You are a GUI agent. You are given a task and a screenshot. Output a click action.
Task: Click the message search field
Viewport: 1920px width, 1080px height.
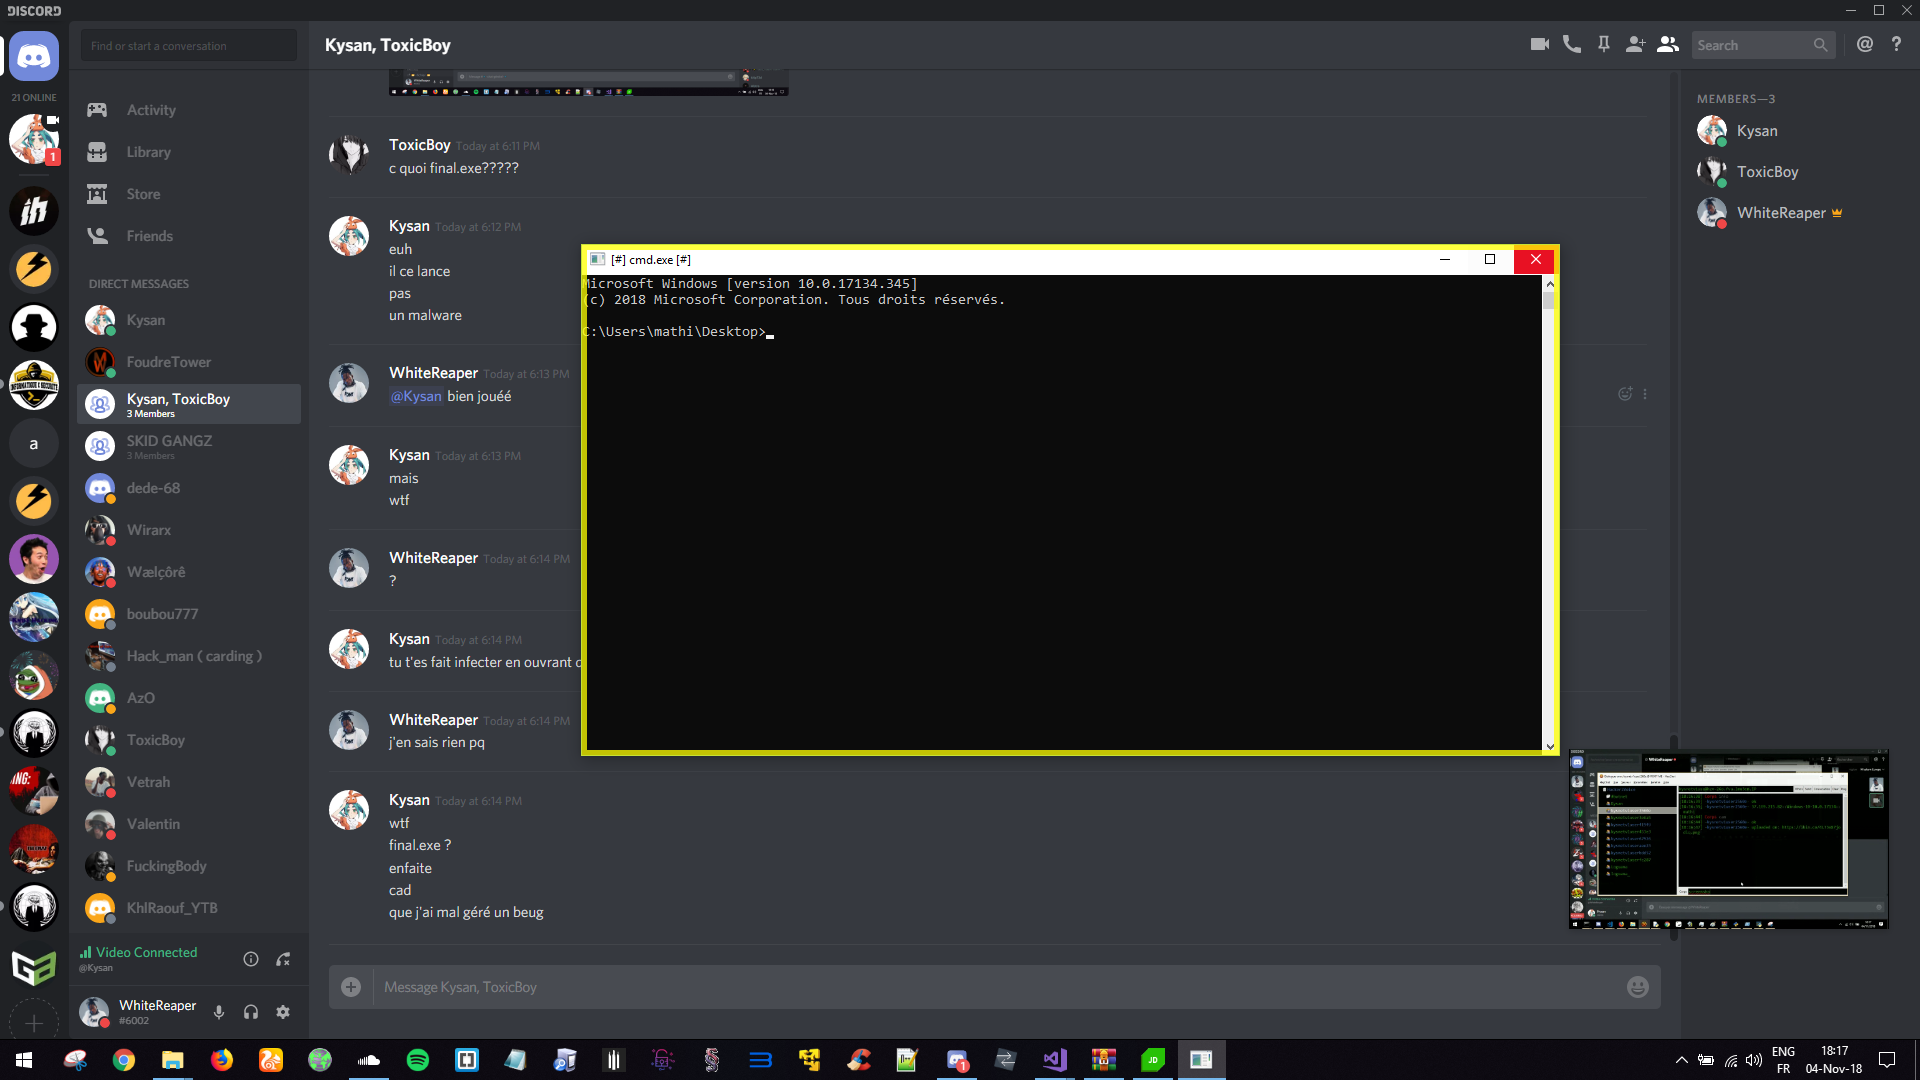click(1762, 45)
